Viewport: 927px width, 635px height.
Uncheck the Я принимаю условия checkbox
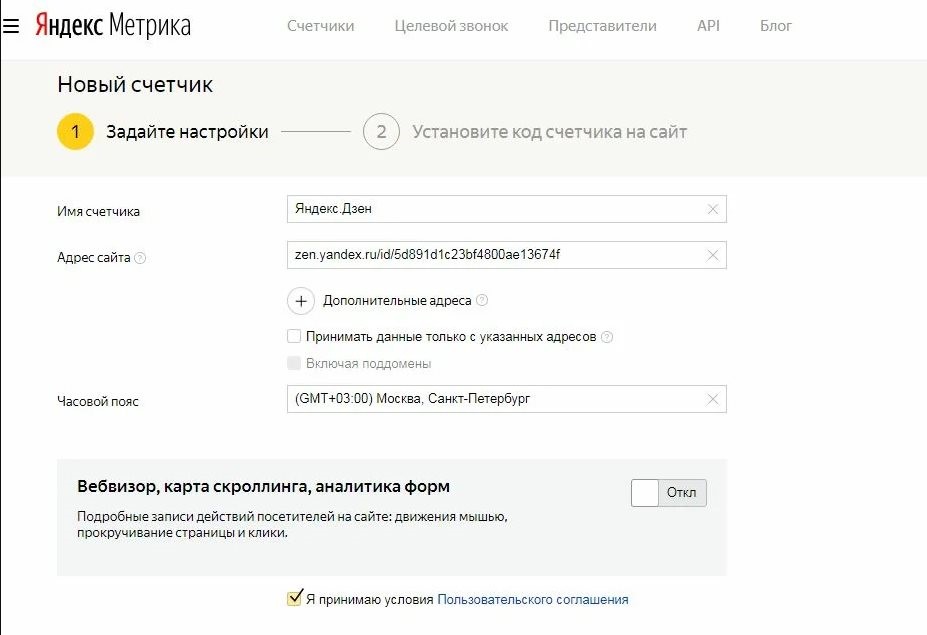click(x=294, y=599)
